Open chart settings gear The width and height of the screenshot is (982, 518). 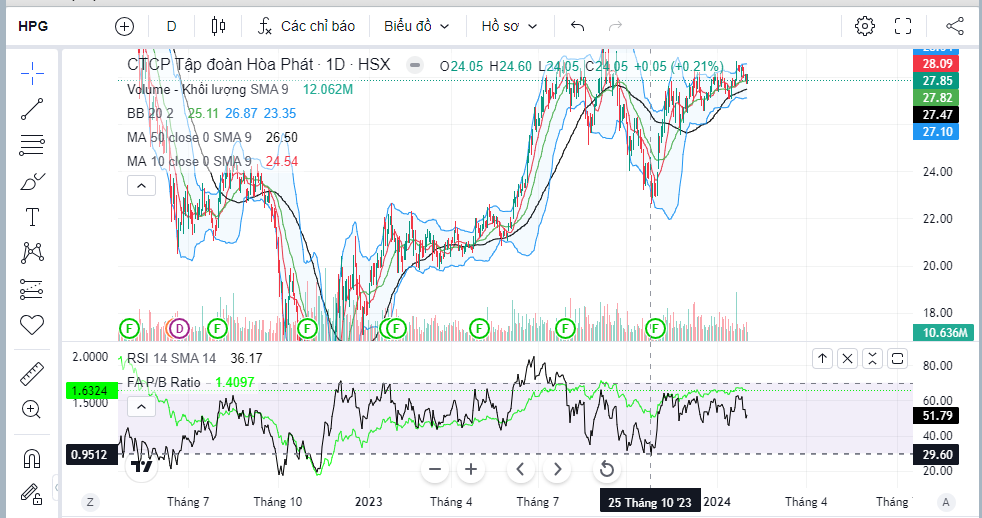coord(865,26)
